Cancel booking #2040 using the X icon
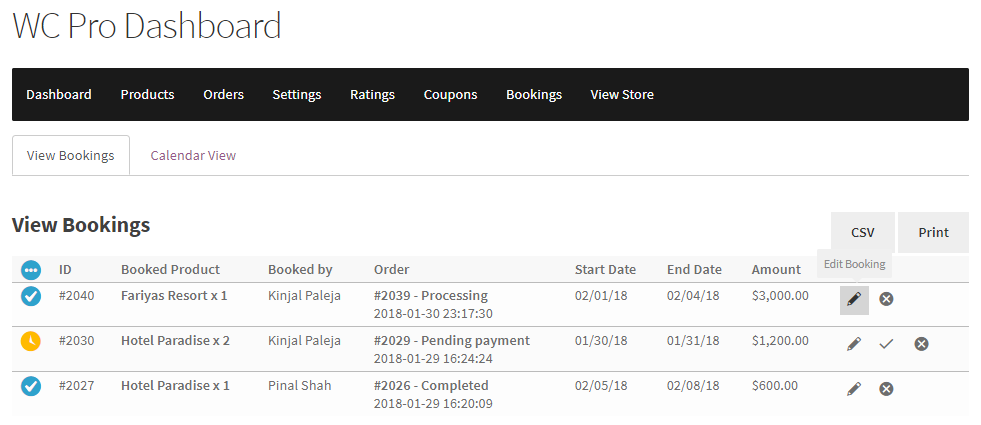 click(x=886, y=299)
